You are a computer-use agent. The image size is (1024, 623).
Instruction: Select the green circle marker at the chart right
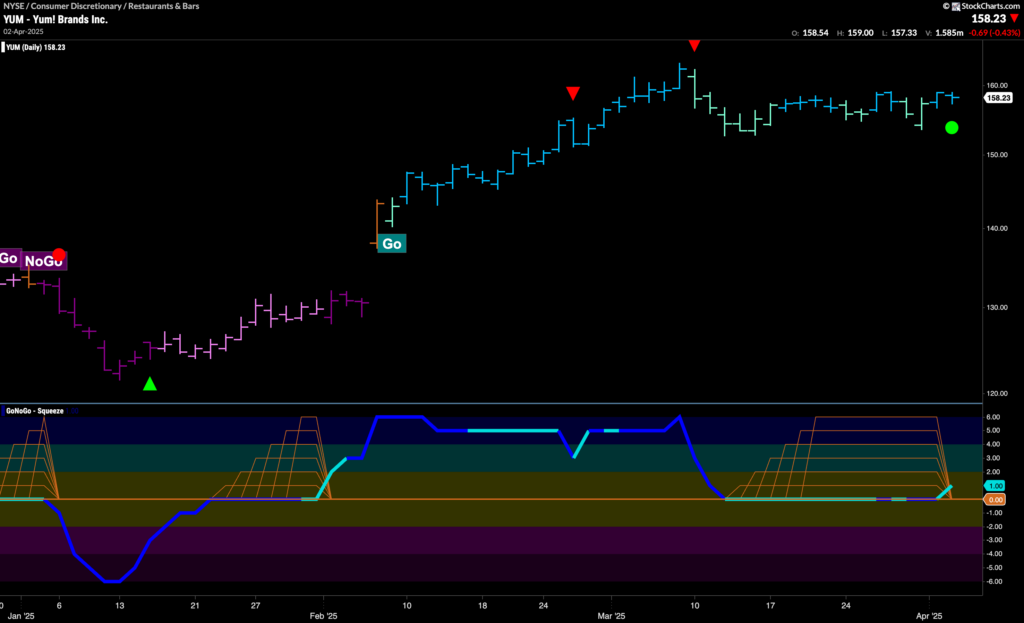coord(951,128)
